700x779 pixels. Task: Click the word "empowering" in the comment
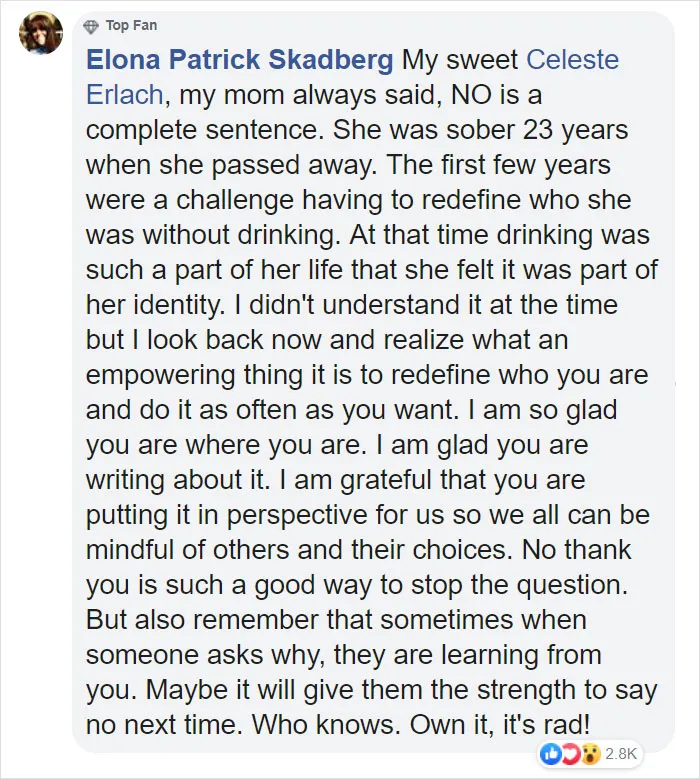160,375
